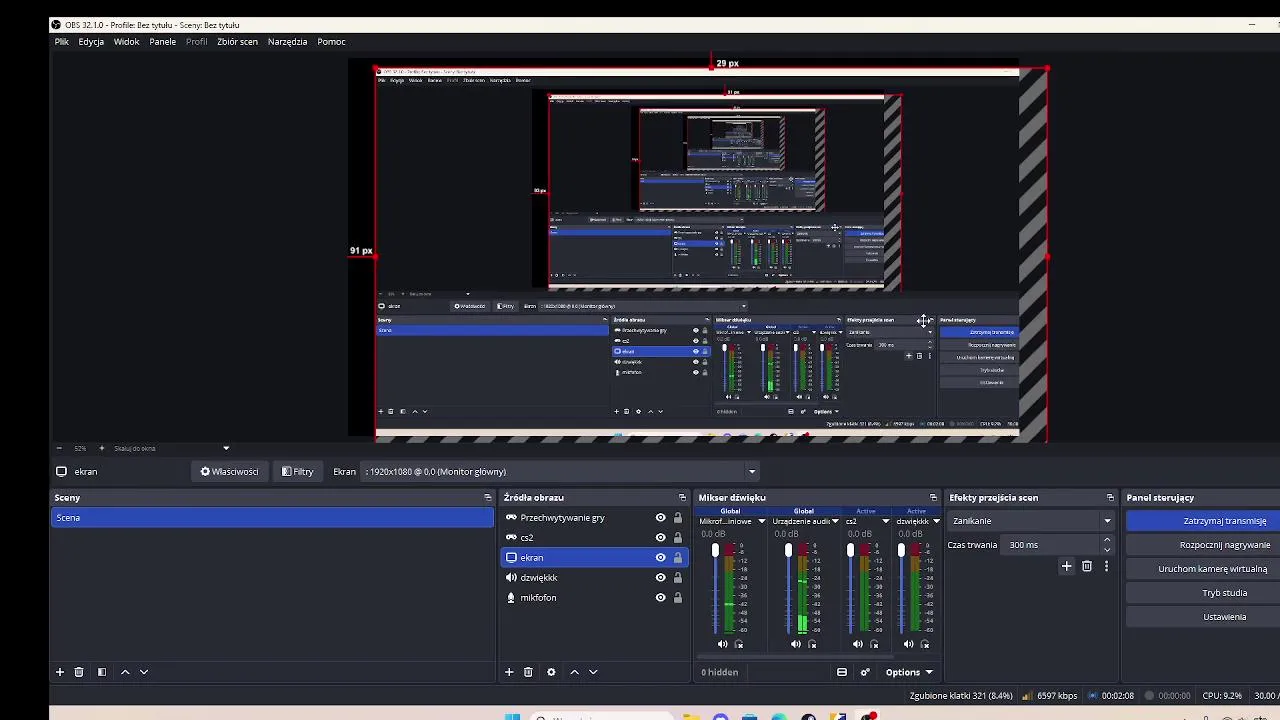Open advanced audio properties gears icon
This screenshot has width=1280, height=720.
tap(865, 672)
